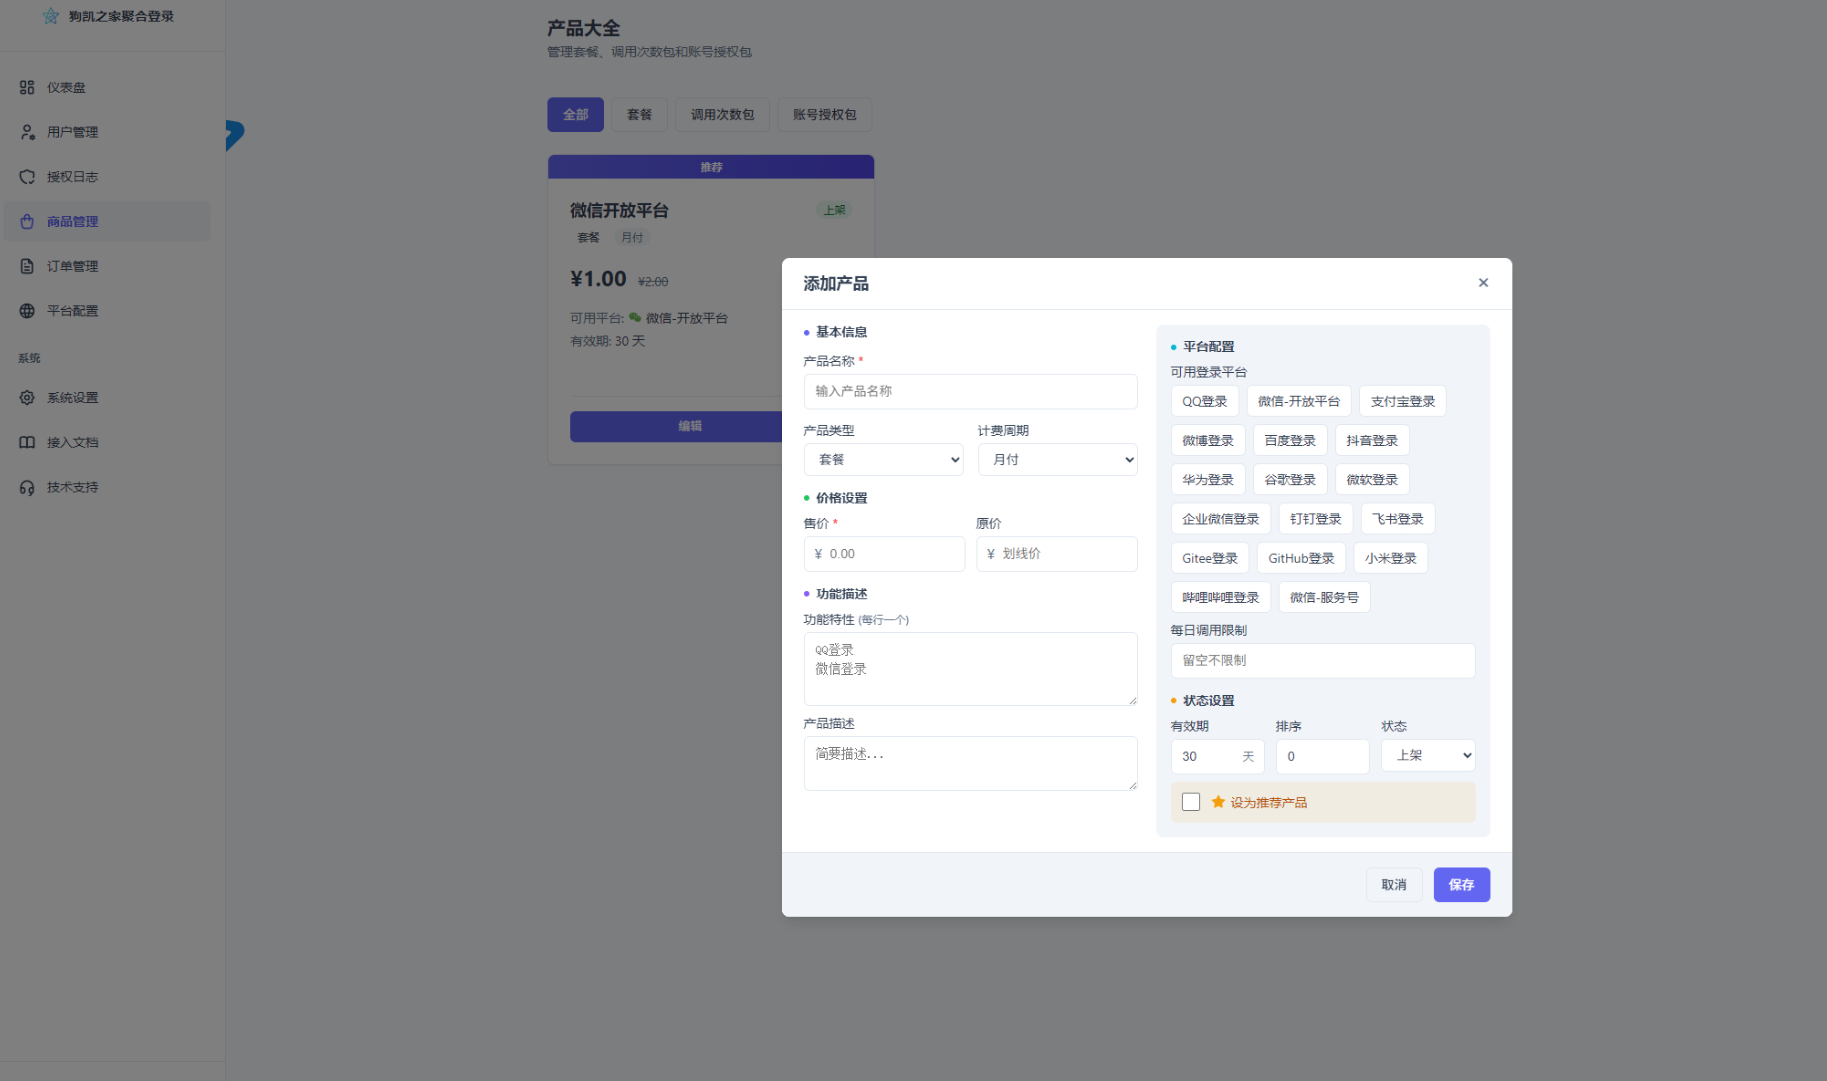Open 订单管理 in the sidebar
Image resolution: width=1827 pixels, height=1081 pixels.
tap(107, 266)
